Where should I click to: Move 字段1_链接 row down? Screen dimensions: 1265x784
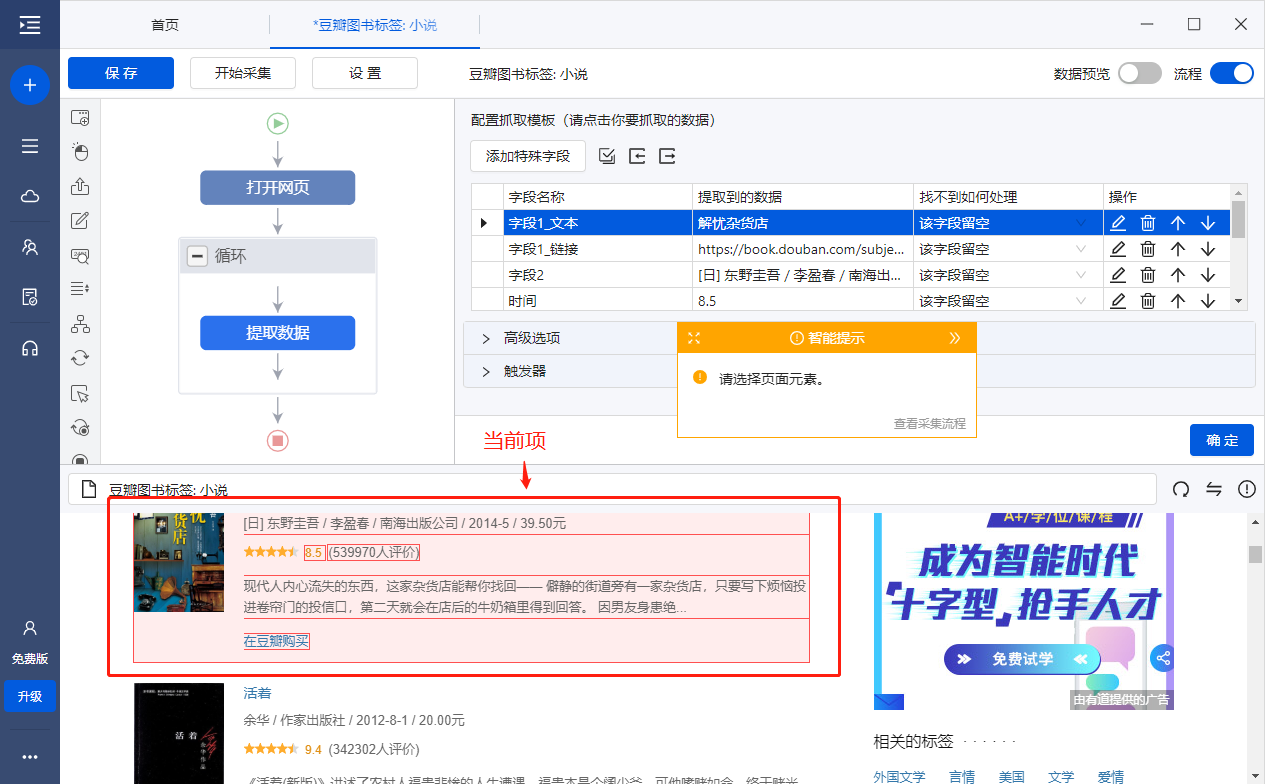point(1208,249)
